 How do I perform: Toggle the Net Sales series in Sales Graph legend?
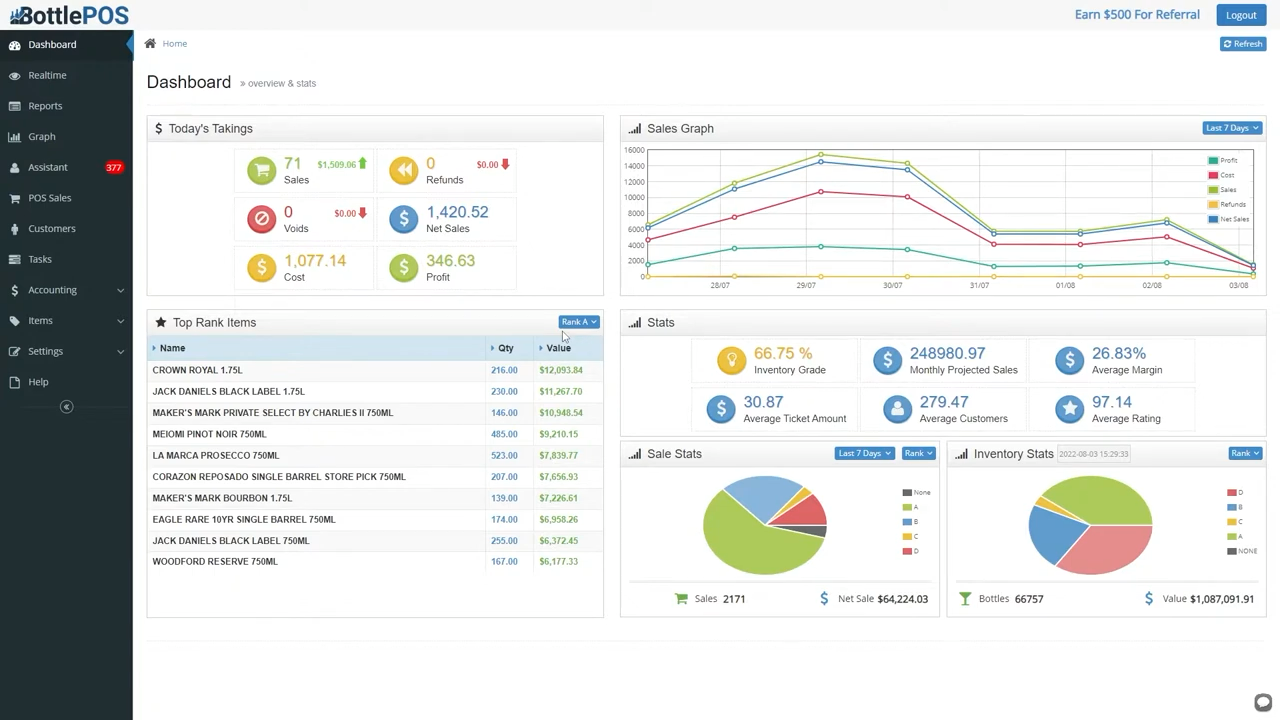1229,219
